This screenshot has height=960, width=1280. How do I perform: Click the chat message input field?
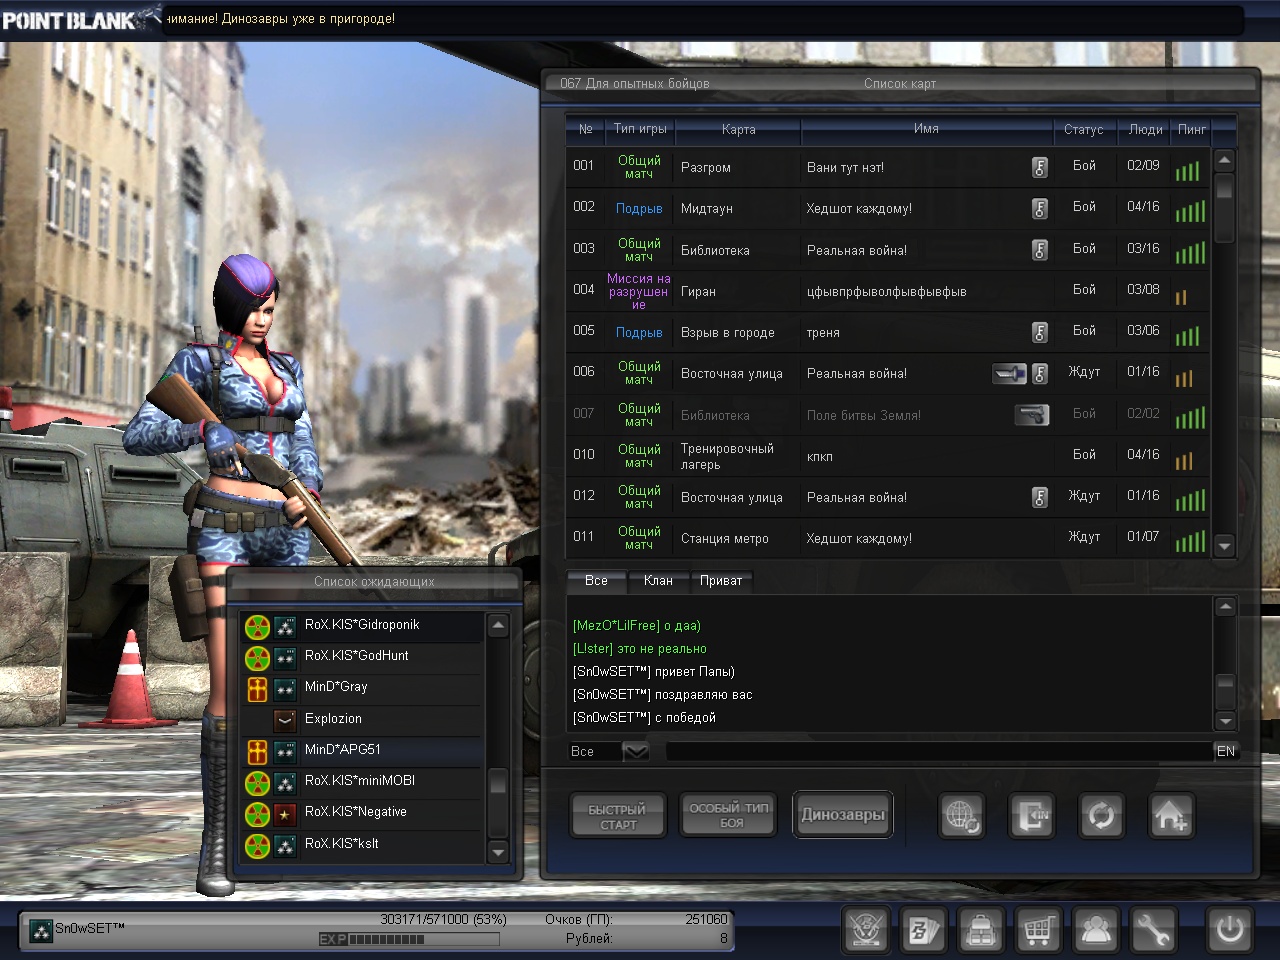(938, 751)
